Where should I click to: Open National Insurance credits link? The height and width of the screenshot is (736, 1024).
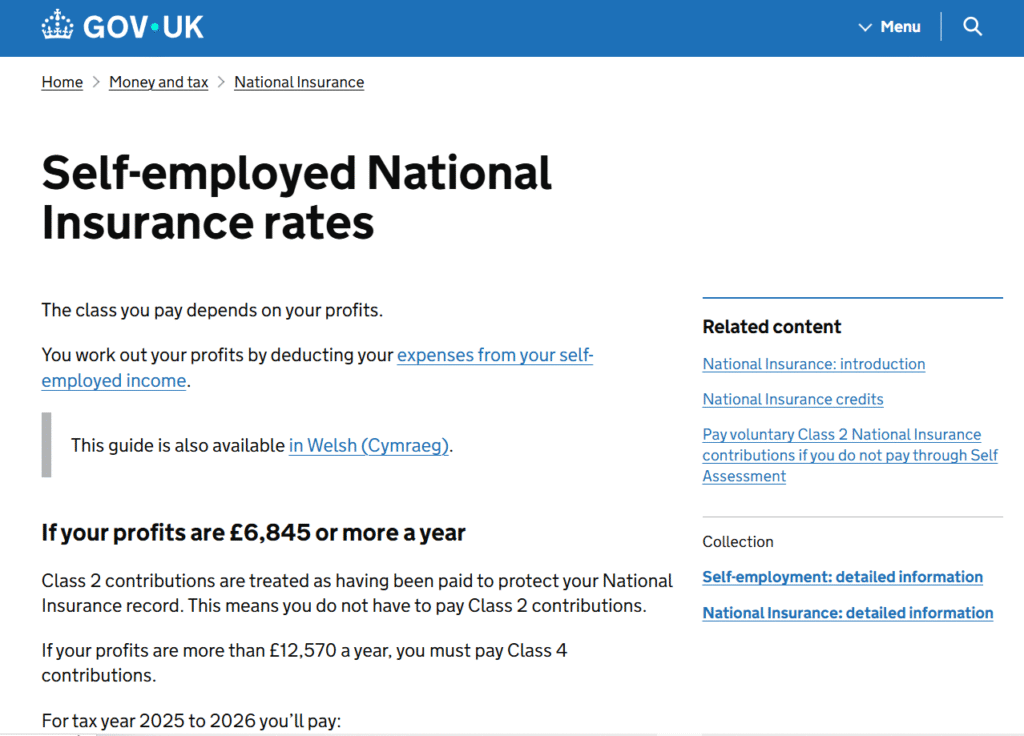pyautogui.click(x=793, y=399)
